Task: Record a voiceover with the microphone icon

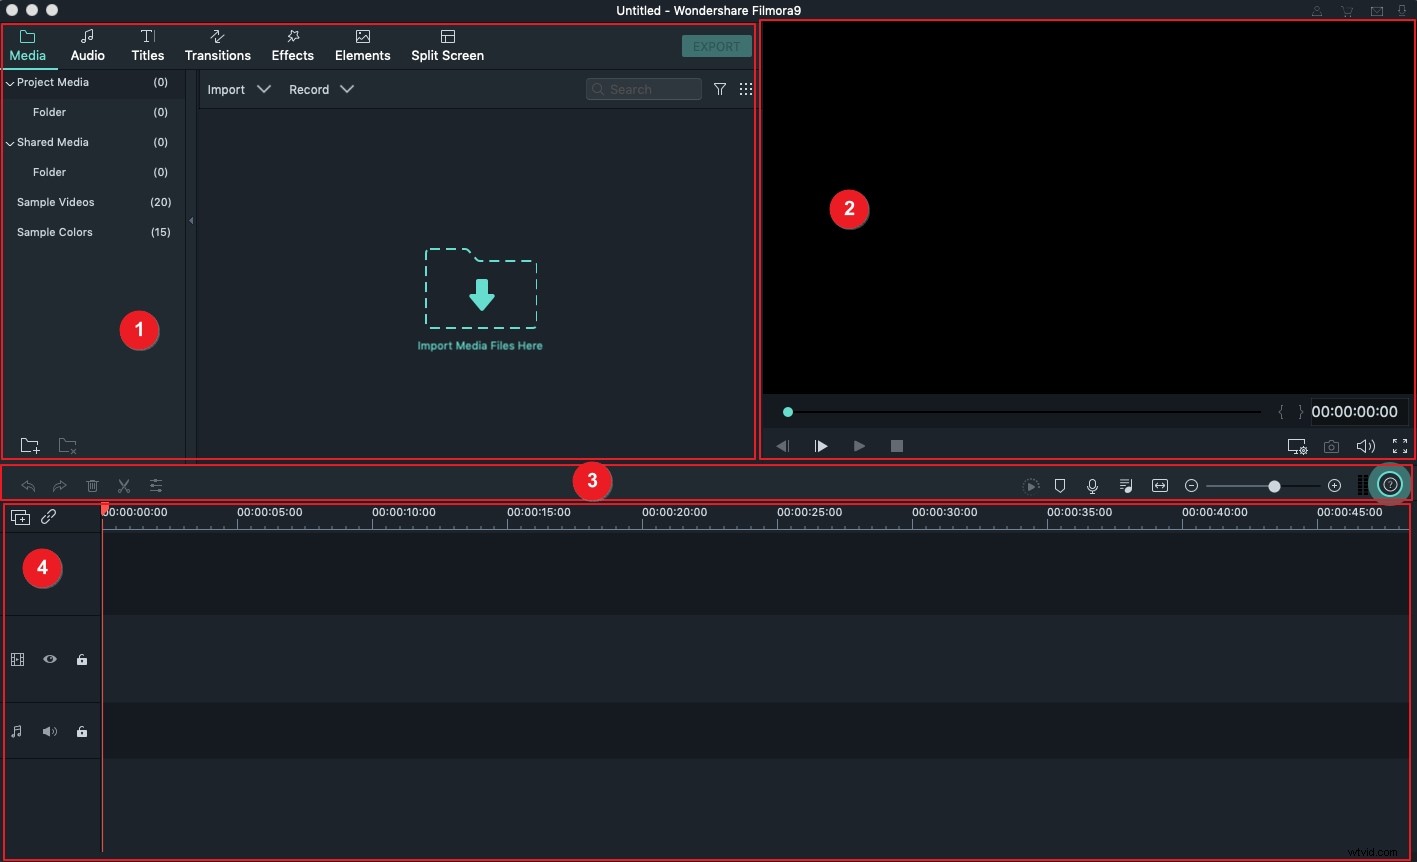Action: tap(1092, 486)
